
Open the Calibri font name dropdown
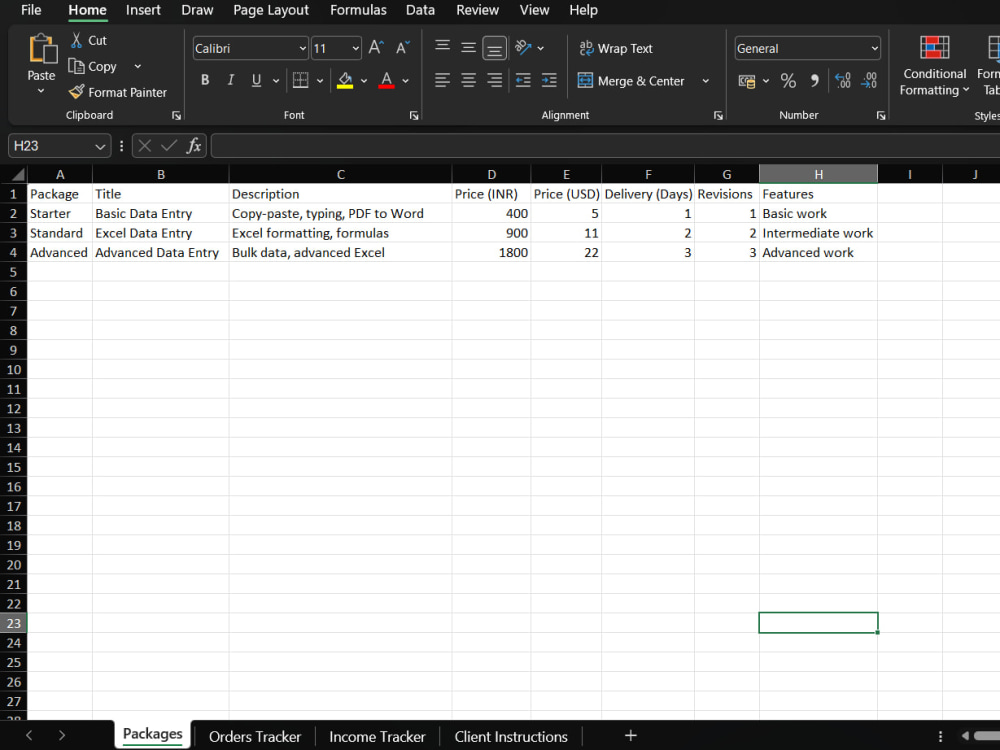303,48
